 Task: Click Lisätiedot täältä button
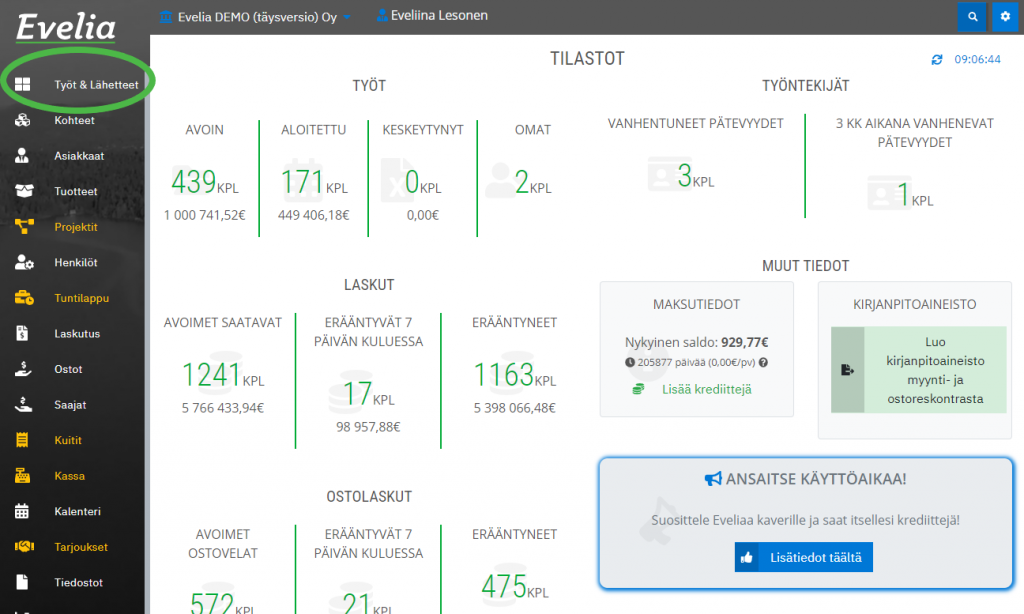[x=803, y=557]
